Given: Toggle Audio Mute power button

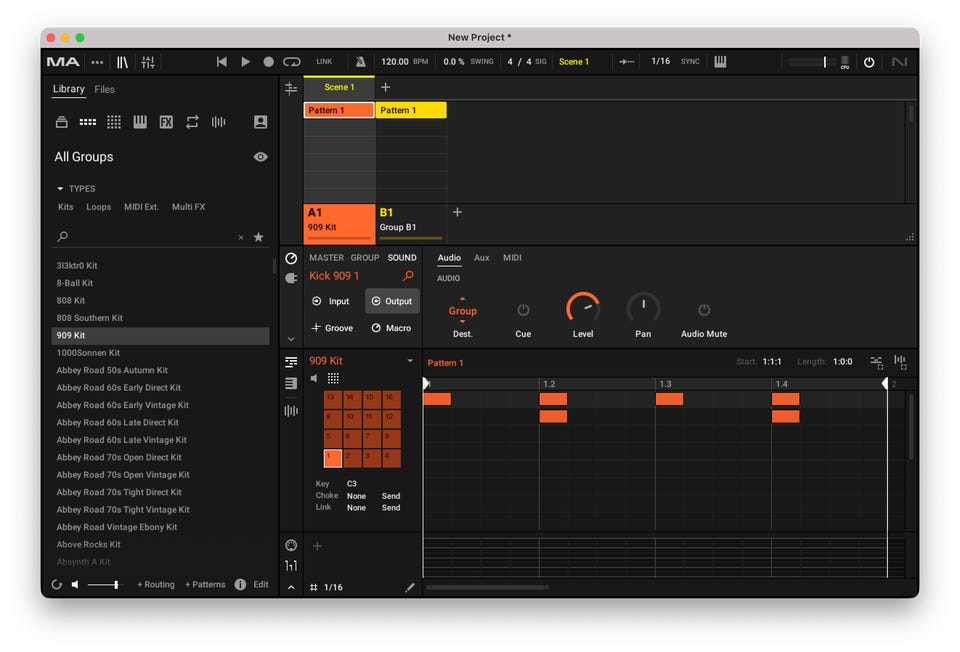Looking at the screenshot, I should [704, 310].
